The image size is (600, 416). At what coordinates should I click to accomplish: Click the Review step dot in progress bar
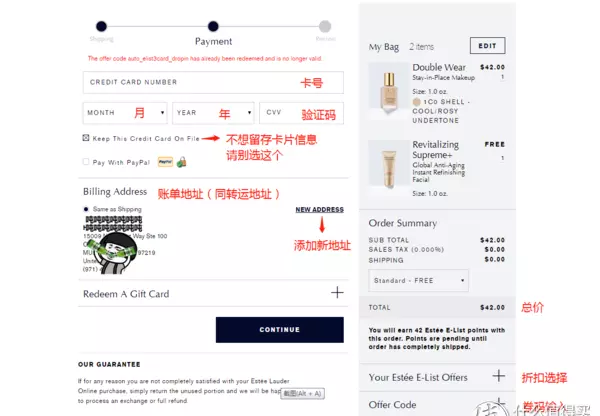coord(325,26)
